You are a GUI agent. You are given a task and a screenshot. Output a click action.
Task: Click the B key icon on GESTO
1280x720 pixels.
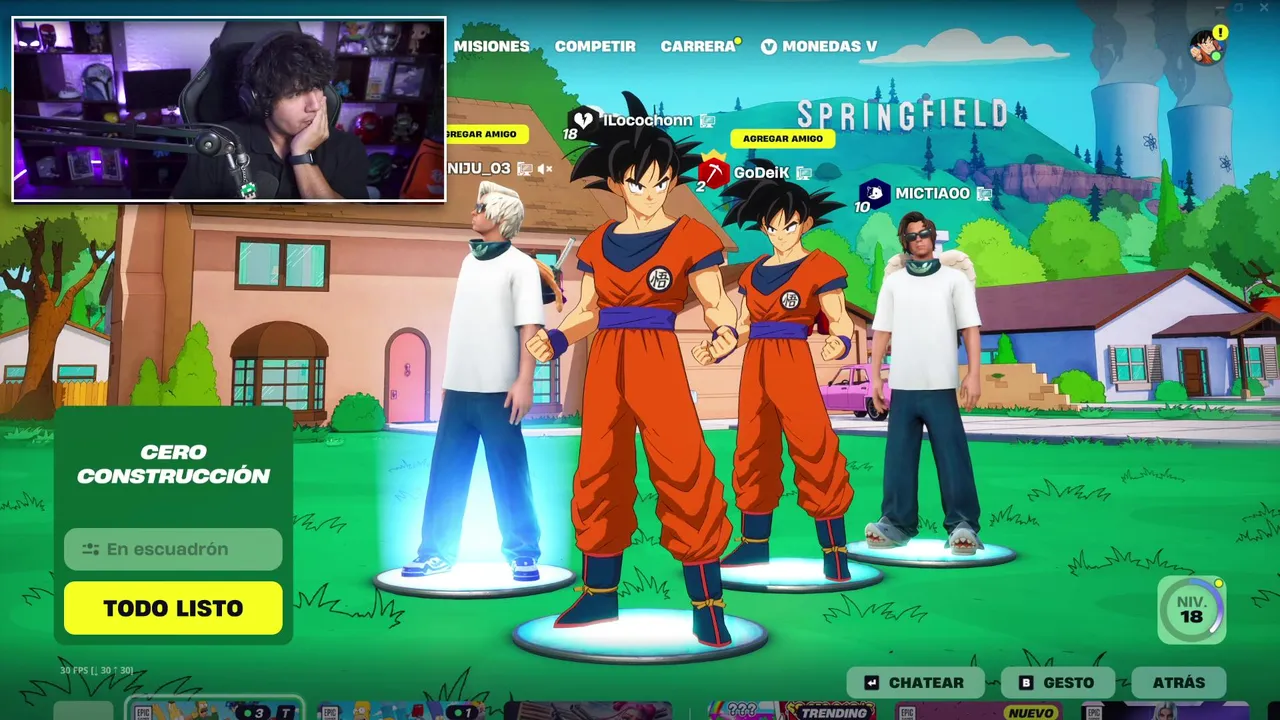click(1025, 683)
